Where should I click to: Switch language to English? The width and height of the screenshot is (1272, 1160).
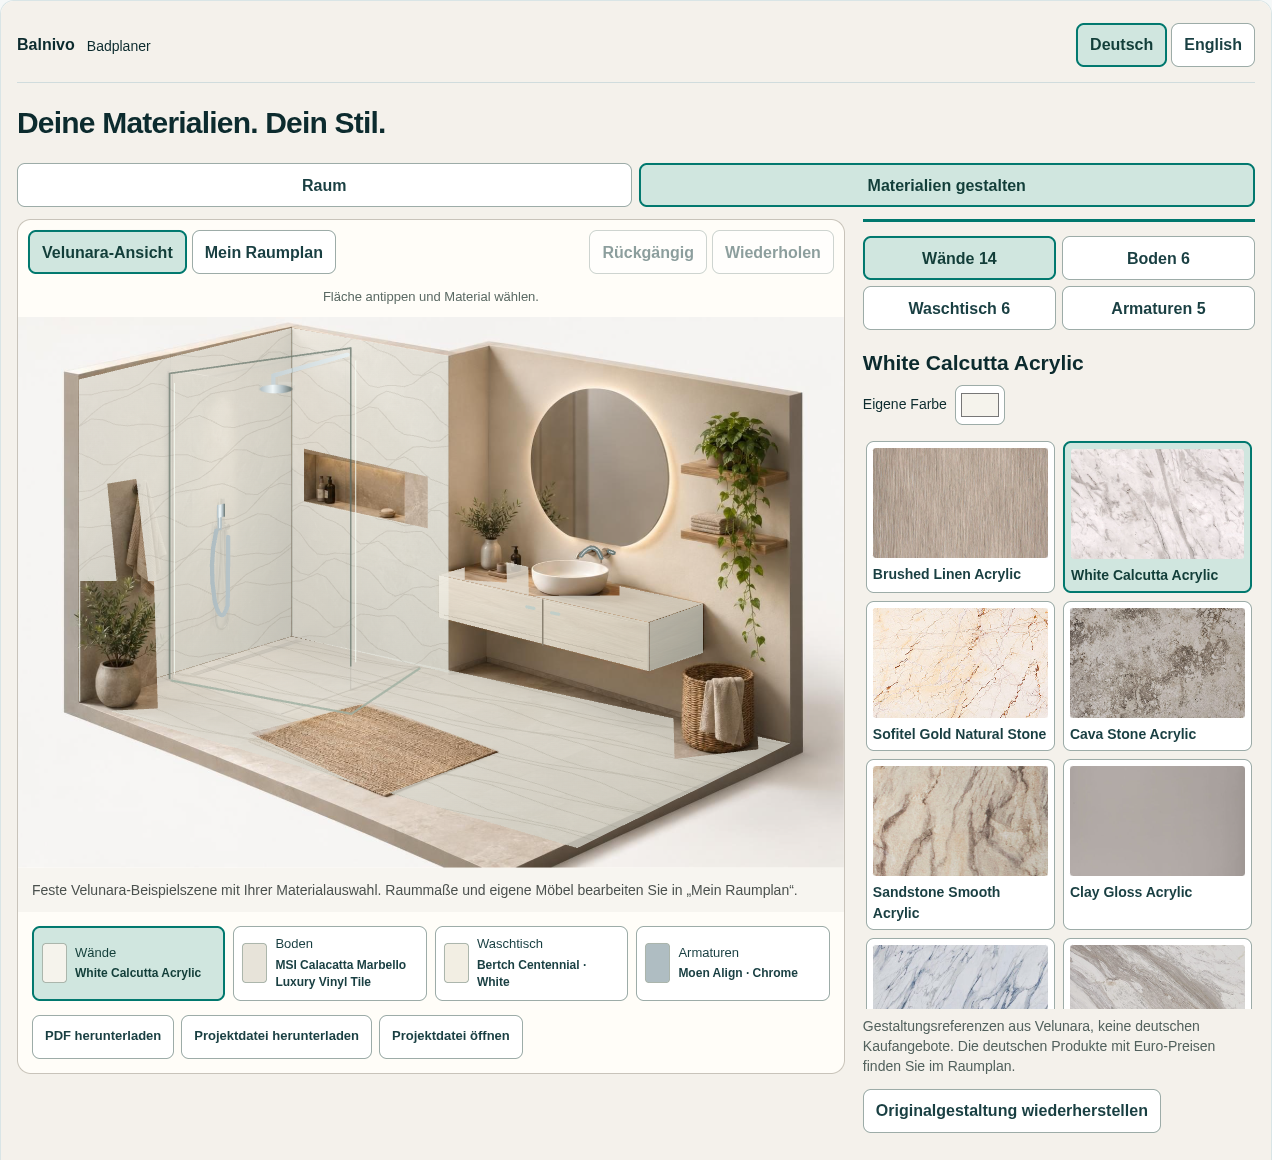click(x=1212, y=45)
